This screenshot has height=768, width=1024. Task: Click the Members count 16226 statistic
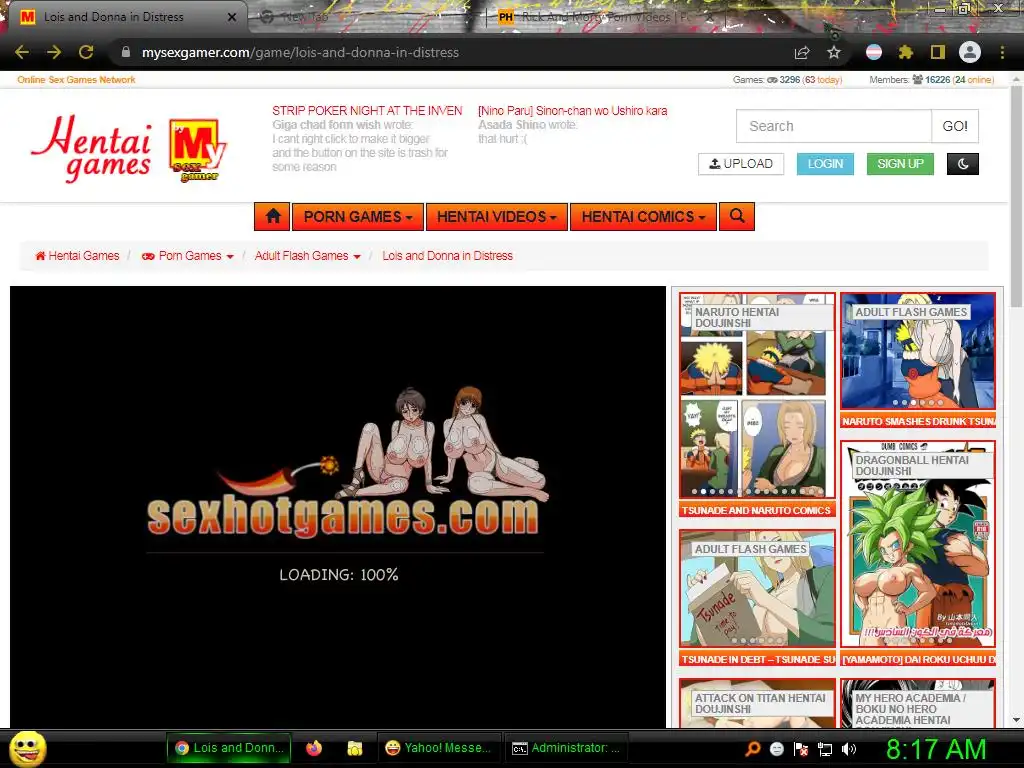click(931, 80)
